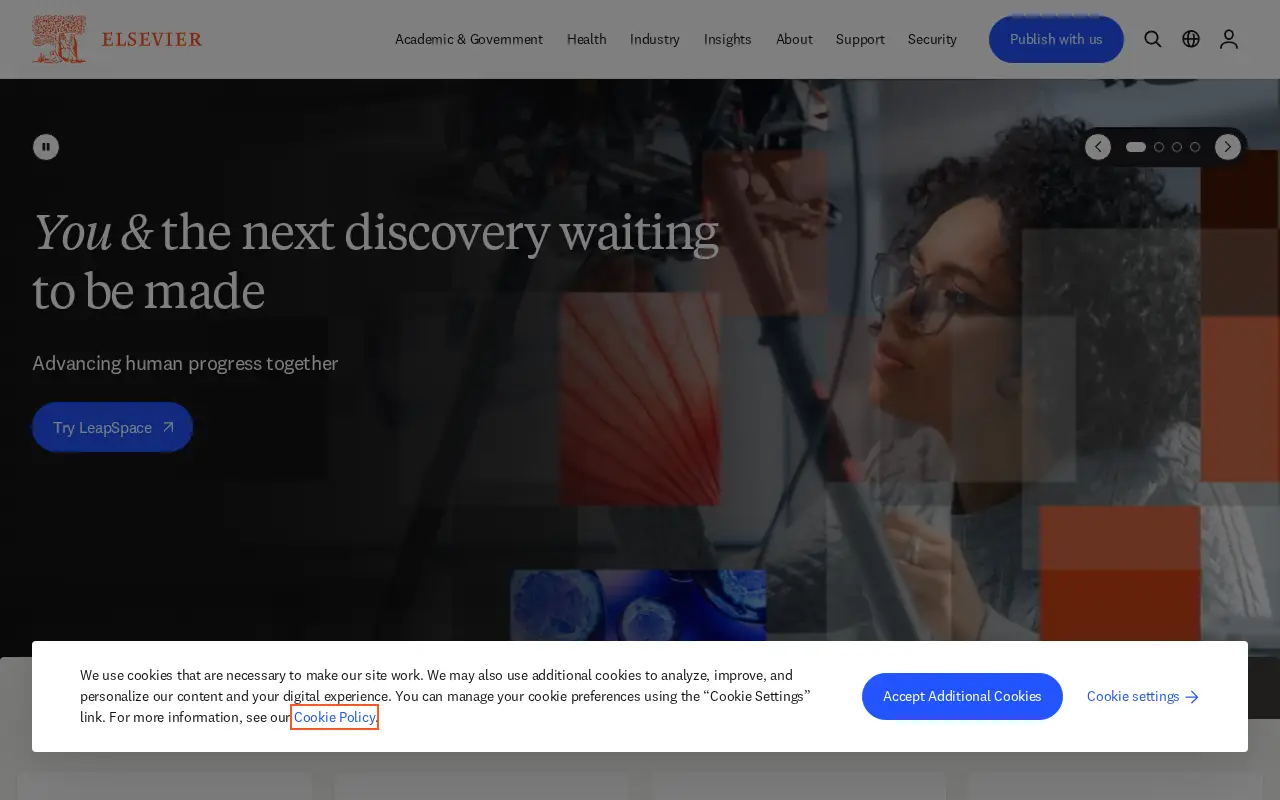Open the About menu
Image resolution: width=1280 pixels, height=800 pixels.
(x=794, y=39)
